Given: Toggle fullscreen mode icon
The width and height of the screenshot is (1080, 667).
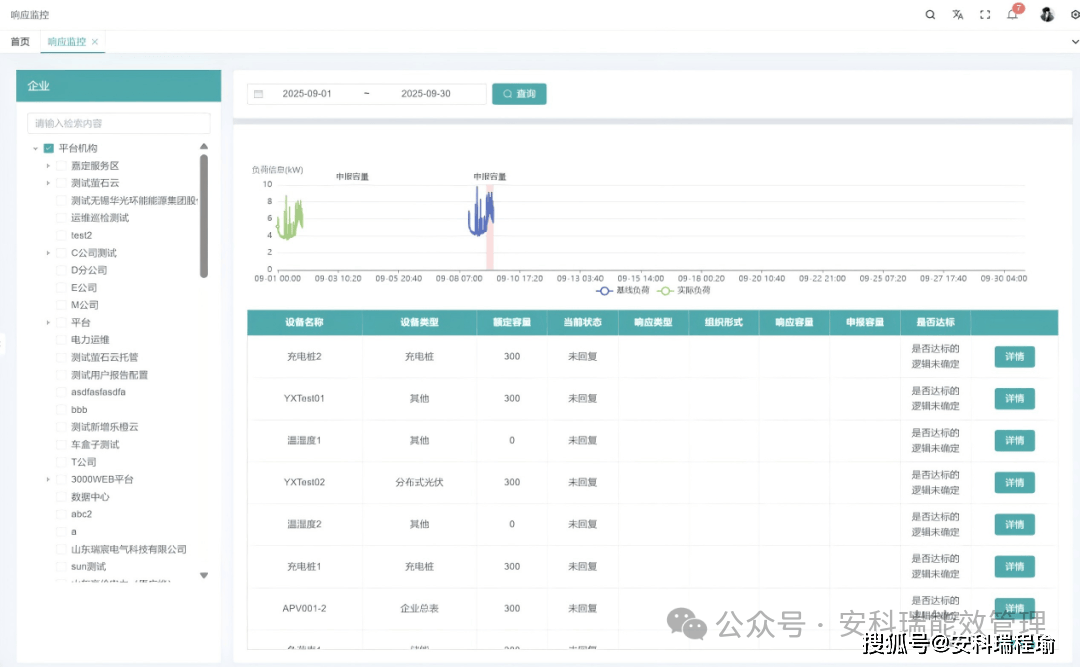Looking at the screenshot, I should tap(985, 15).
